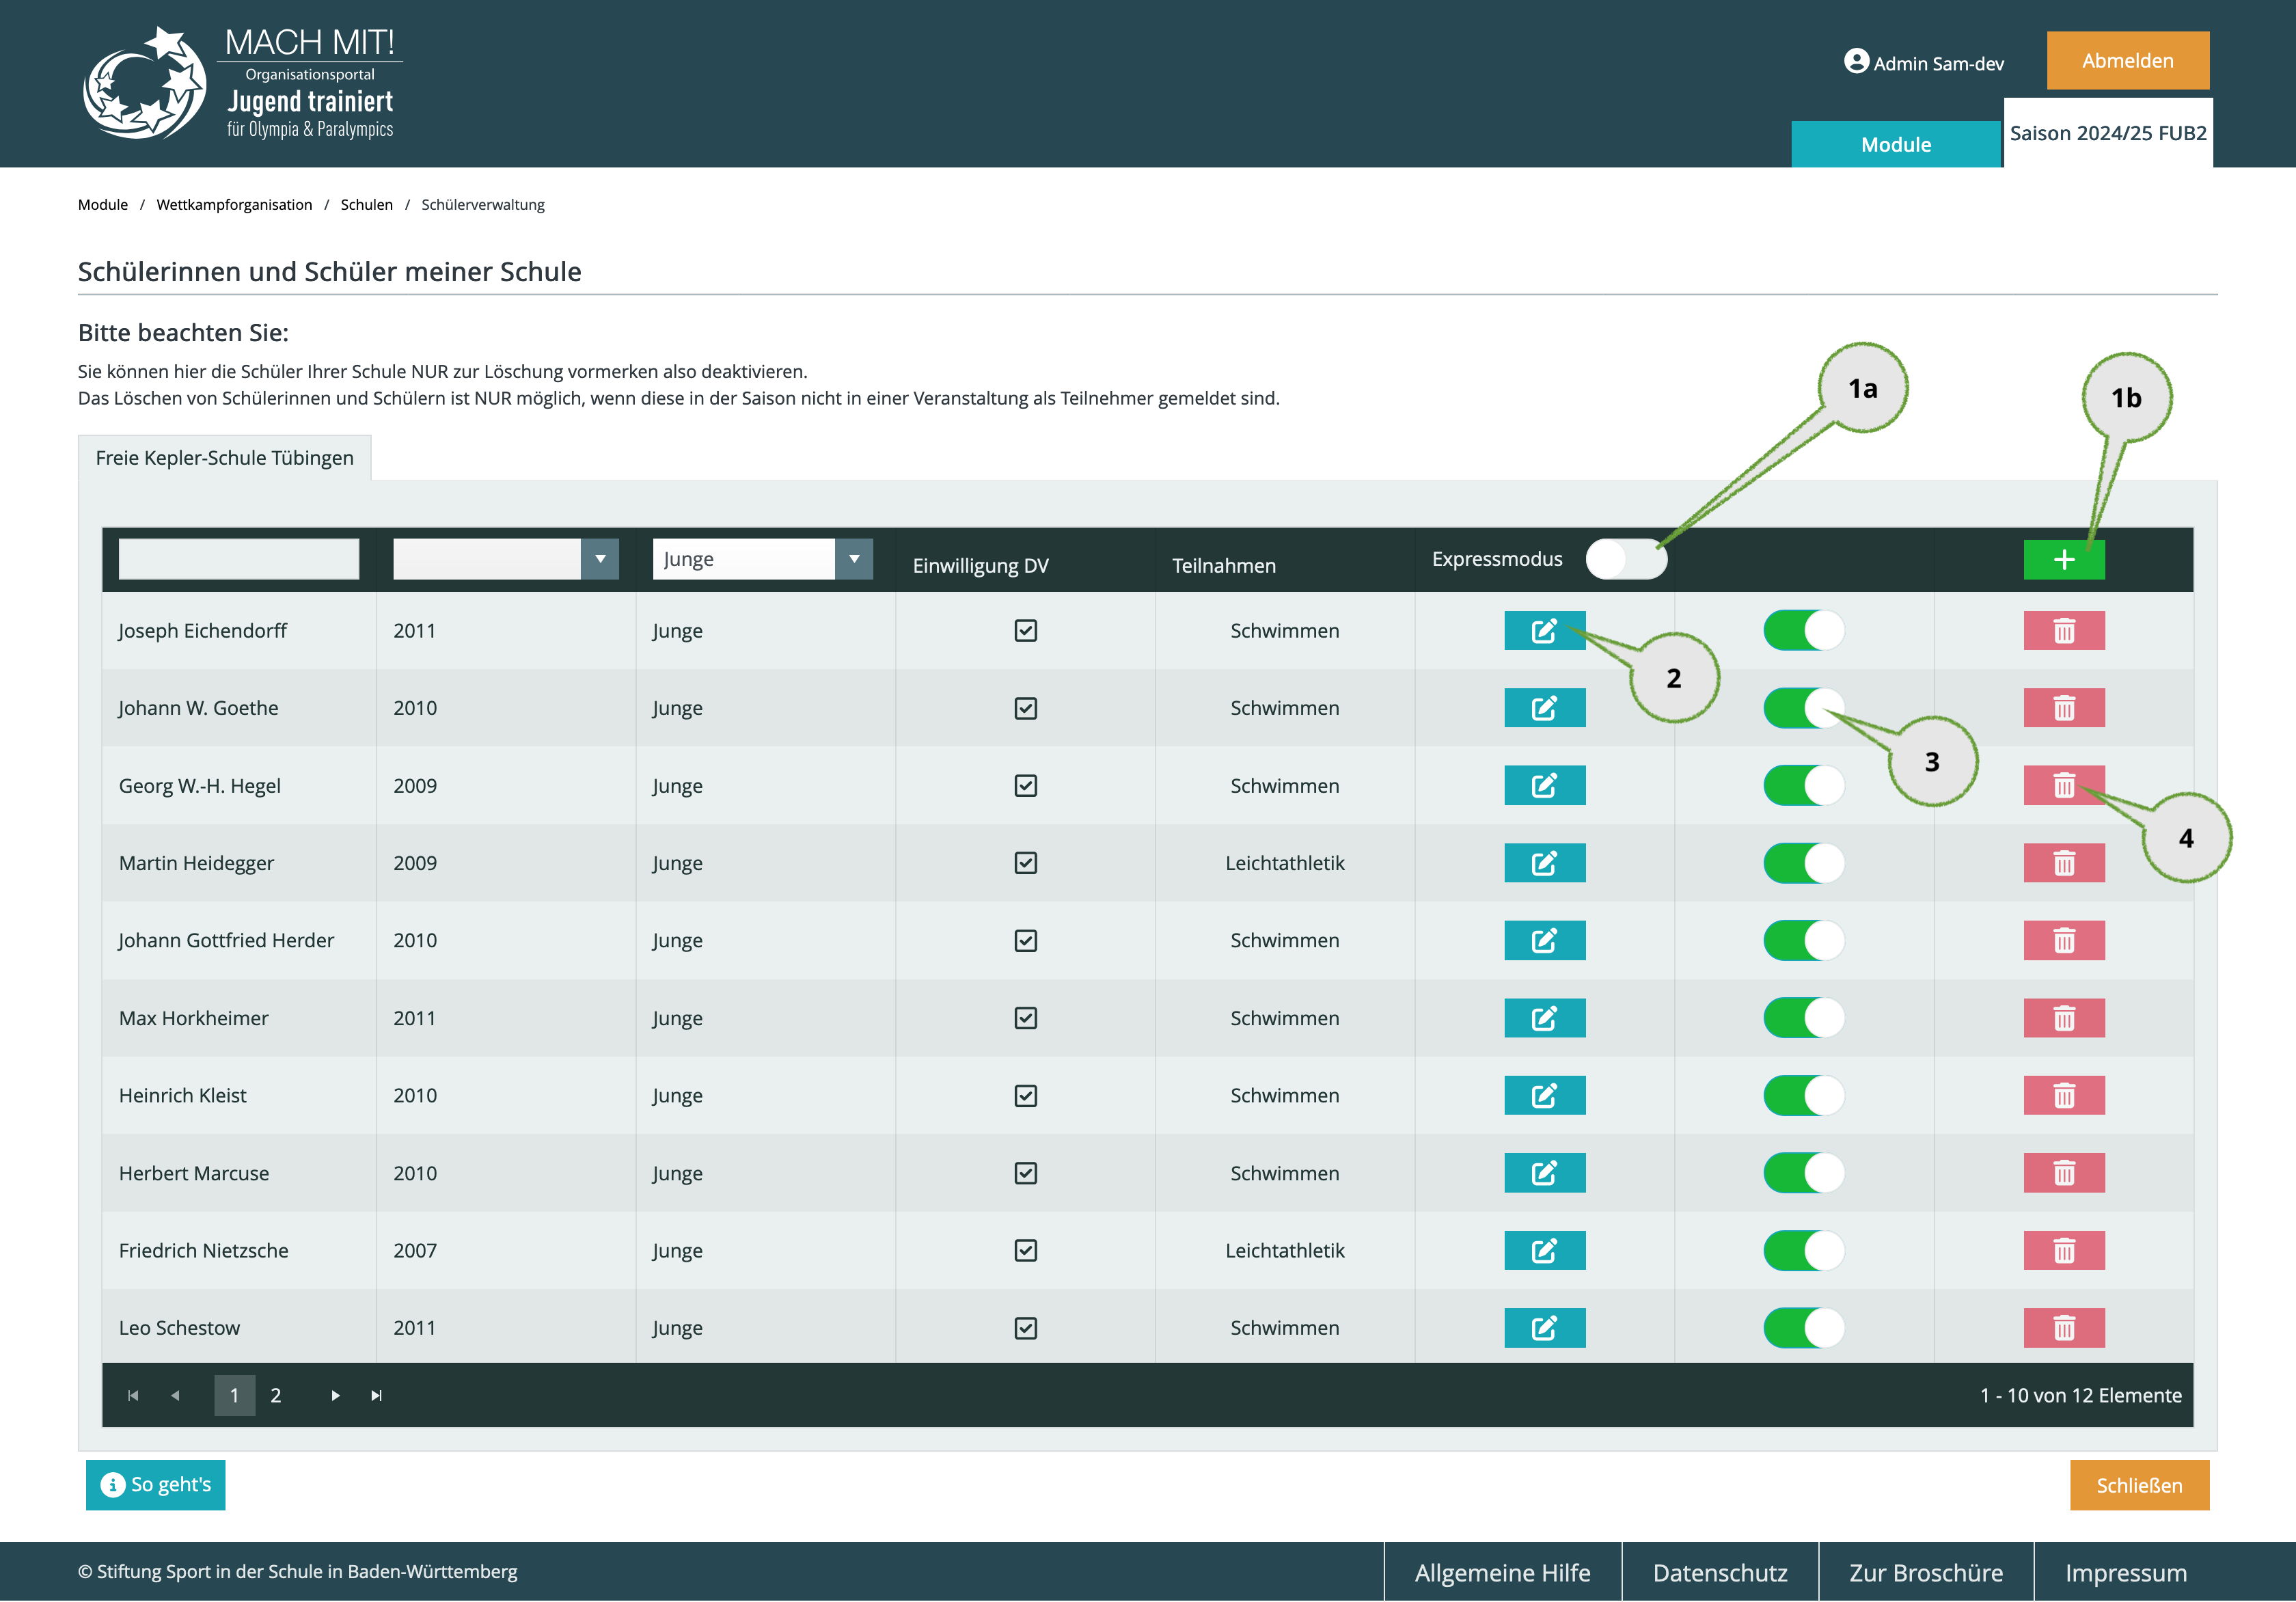Delete Martin Heidegger with trash icon
The width and height of the screenshot is (2296, 1602).
(2063, 863)
